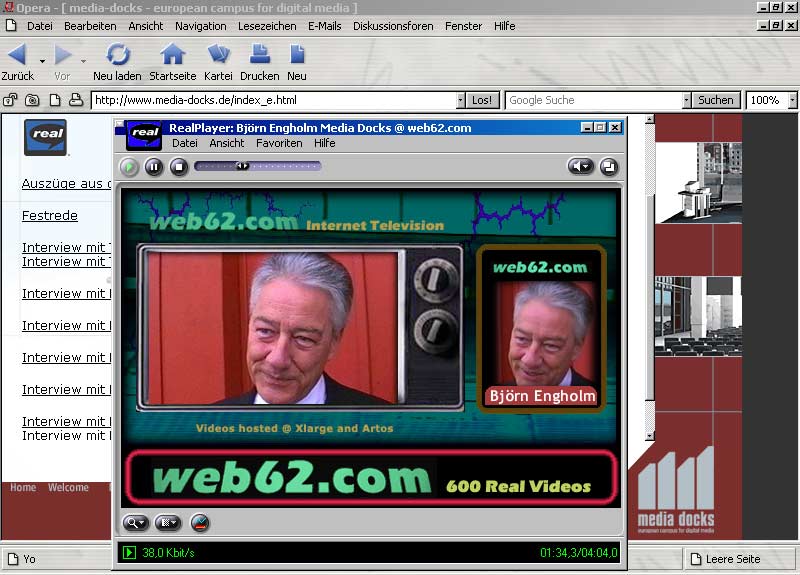Toggle image loading camera icon

pos(32,100)
